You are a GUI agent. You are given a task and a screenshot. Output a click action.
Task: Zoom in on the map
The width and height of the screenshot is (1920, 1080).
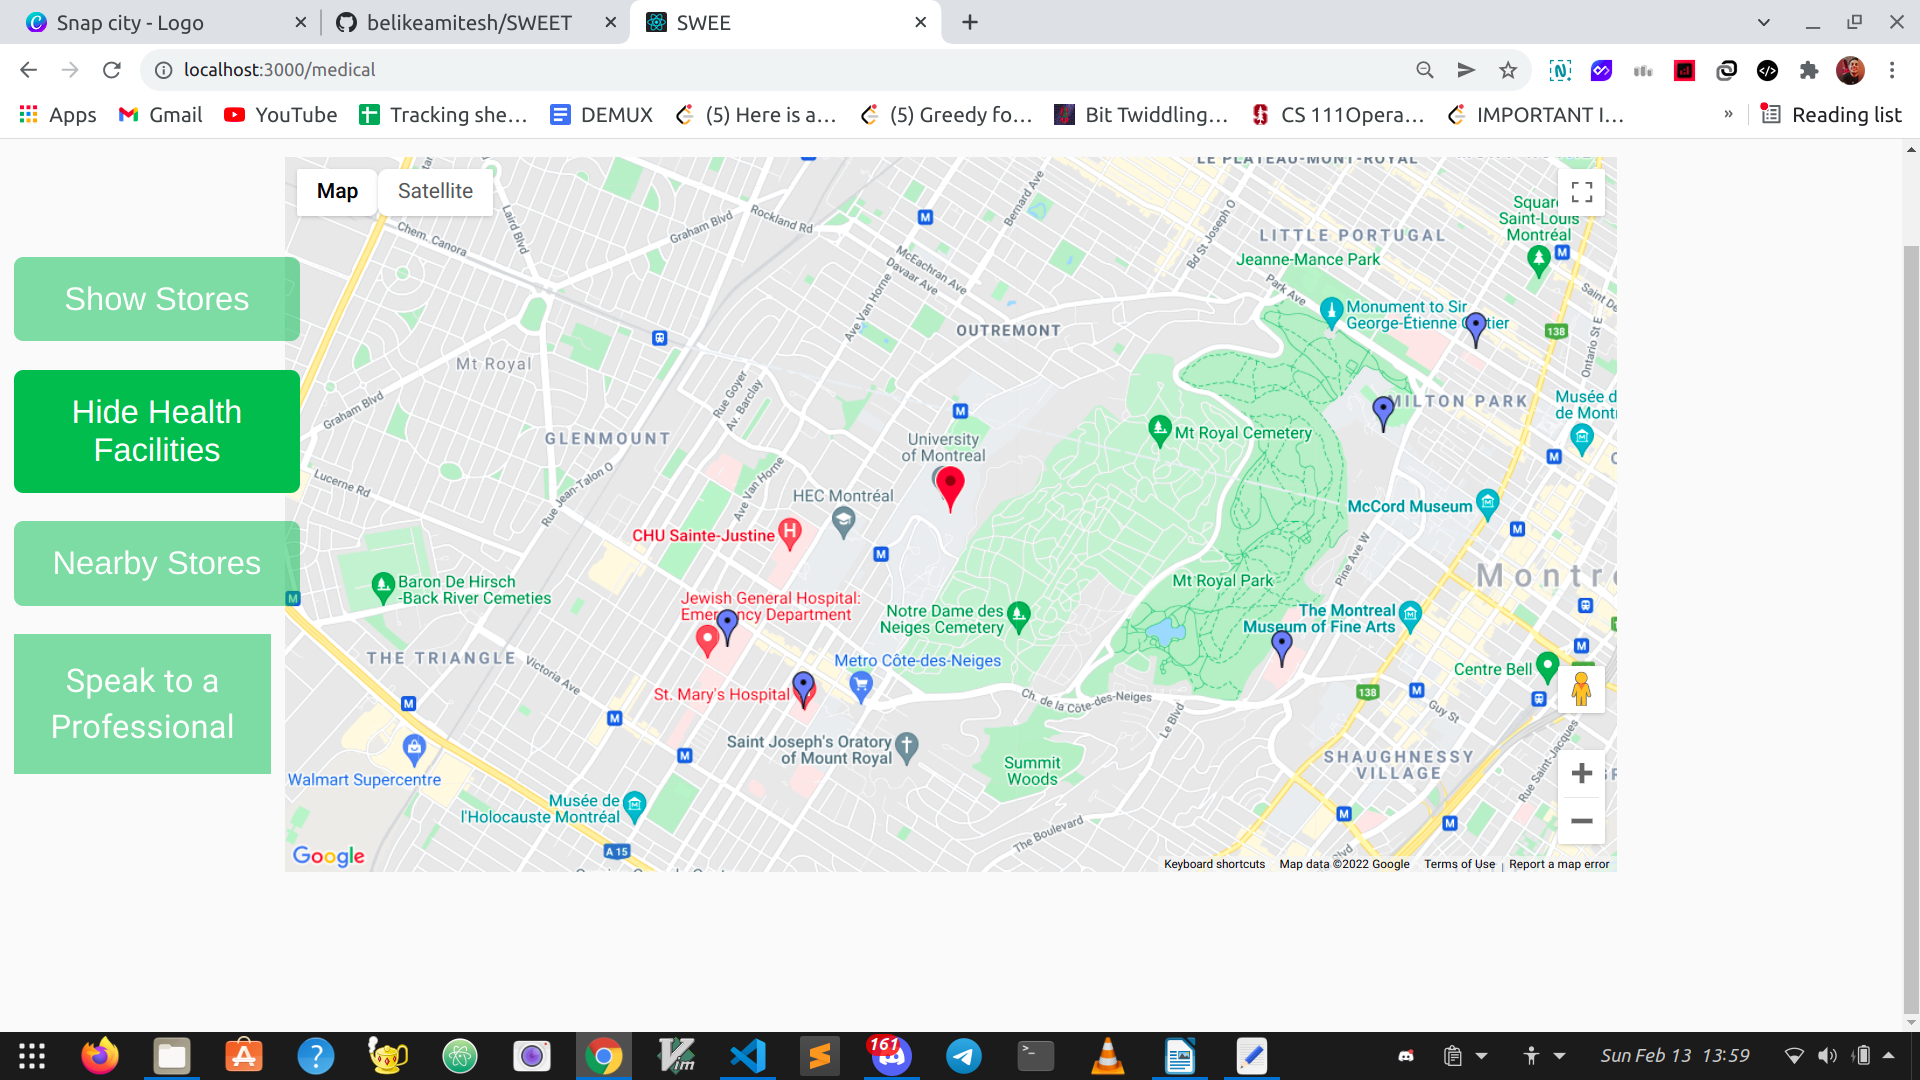[1581, 773]
